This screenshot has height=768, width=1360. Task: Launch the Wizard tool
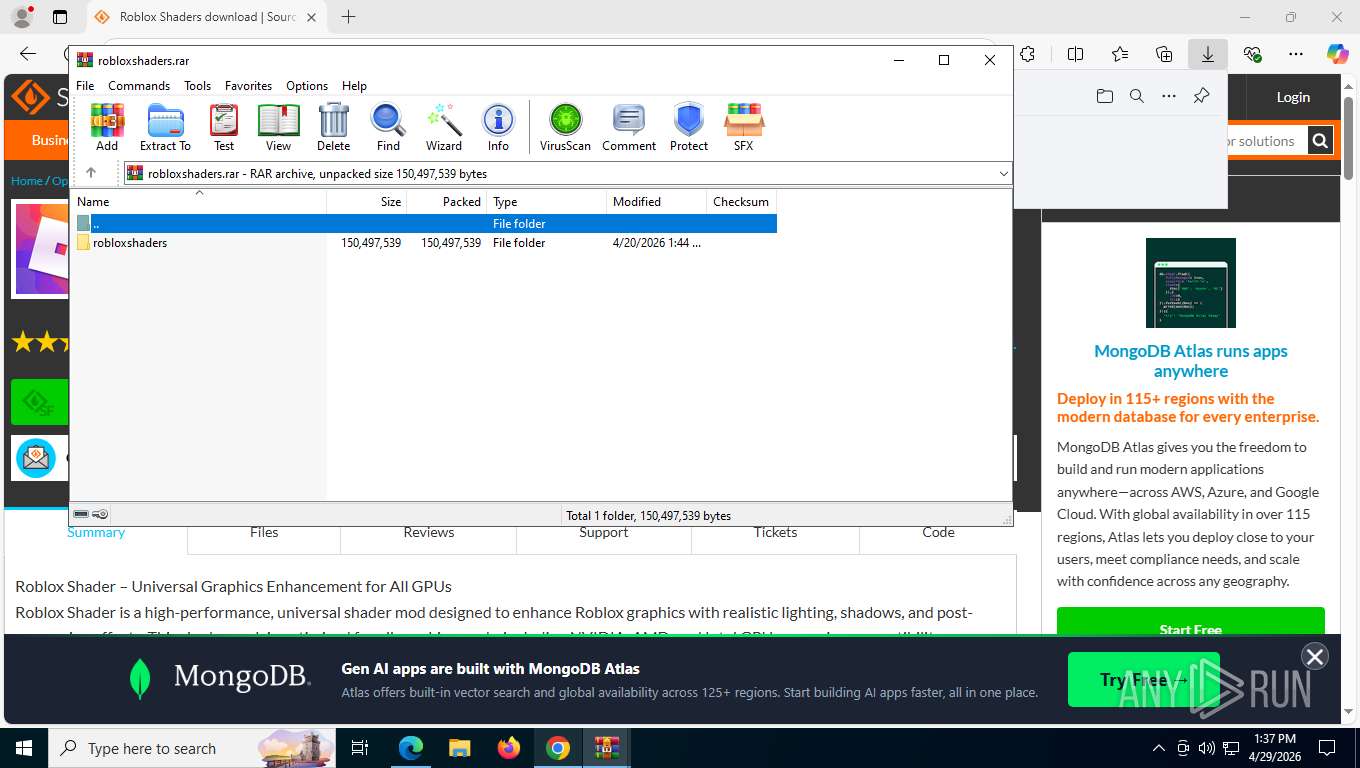pos(444,127)
